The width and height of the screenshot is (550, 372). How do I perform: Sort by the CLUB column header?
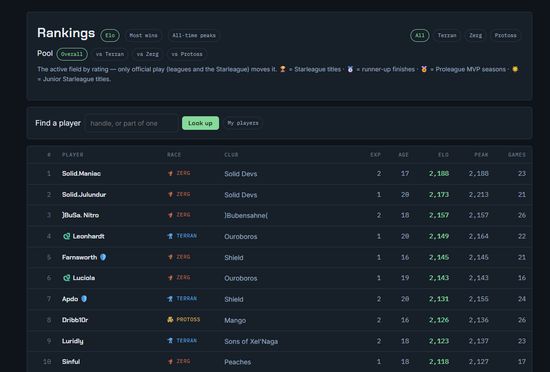(x=231, y=155)
